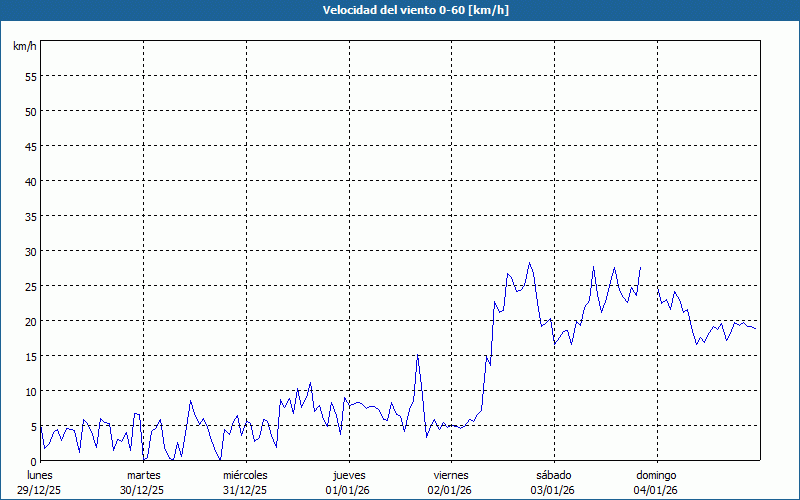Click the 0 label at the axis origin
Screen dimensions: 800x500
pyautogui.click(x=33, y=461)
